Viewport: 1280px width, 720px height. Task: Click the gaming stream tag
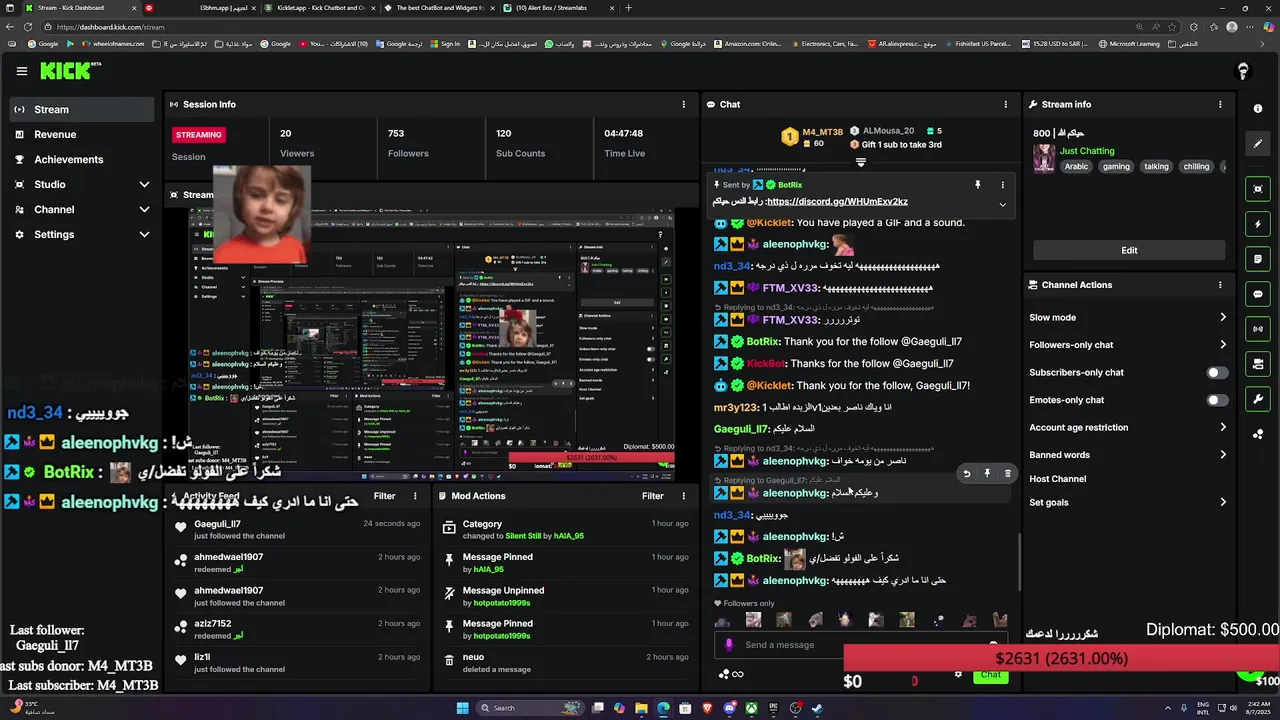(x=1116, y=167)
